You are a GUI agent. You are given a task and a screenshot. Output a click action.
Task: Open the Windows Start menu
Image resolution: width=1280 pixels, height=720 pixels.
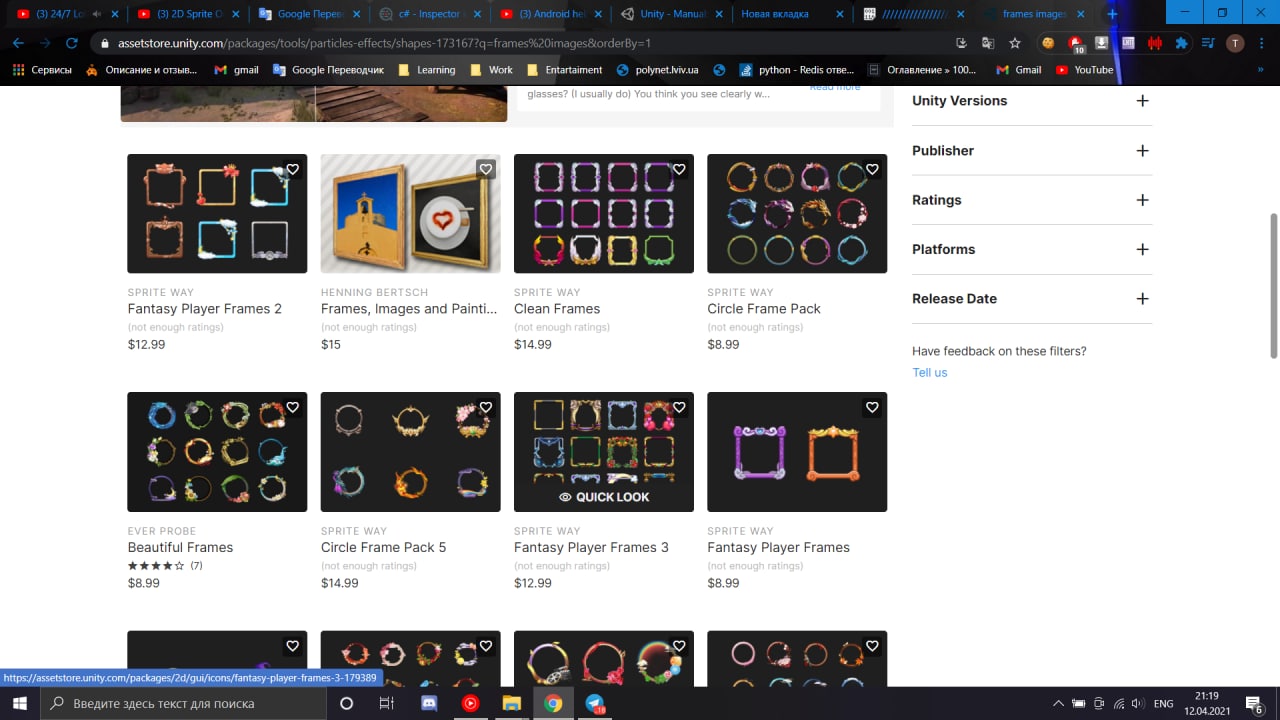pos(20,703)
